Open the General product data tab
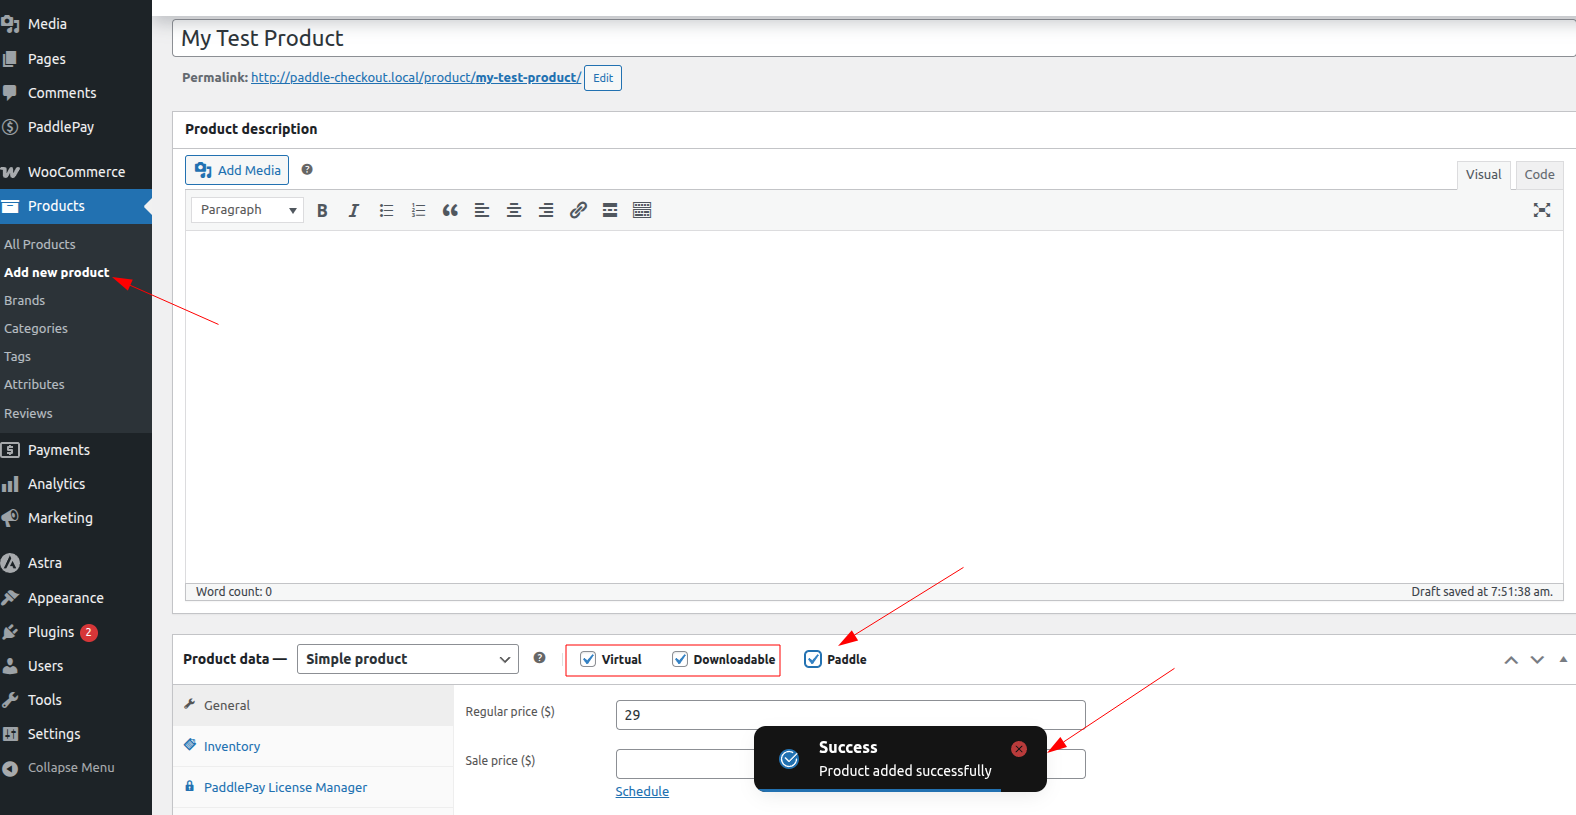 click(x=313, y=705)
